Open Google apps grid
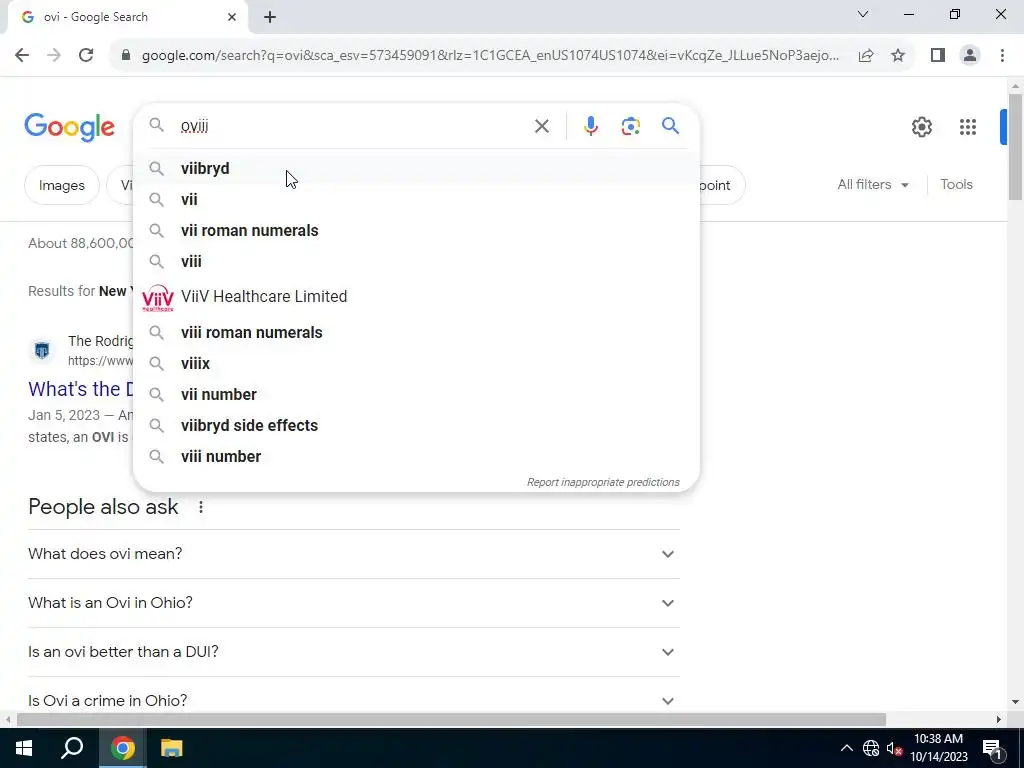1024x768 pixels. click(967, 127)
